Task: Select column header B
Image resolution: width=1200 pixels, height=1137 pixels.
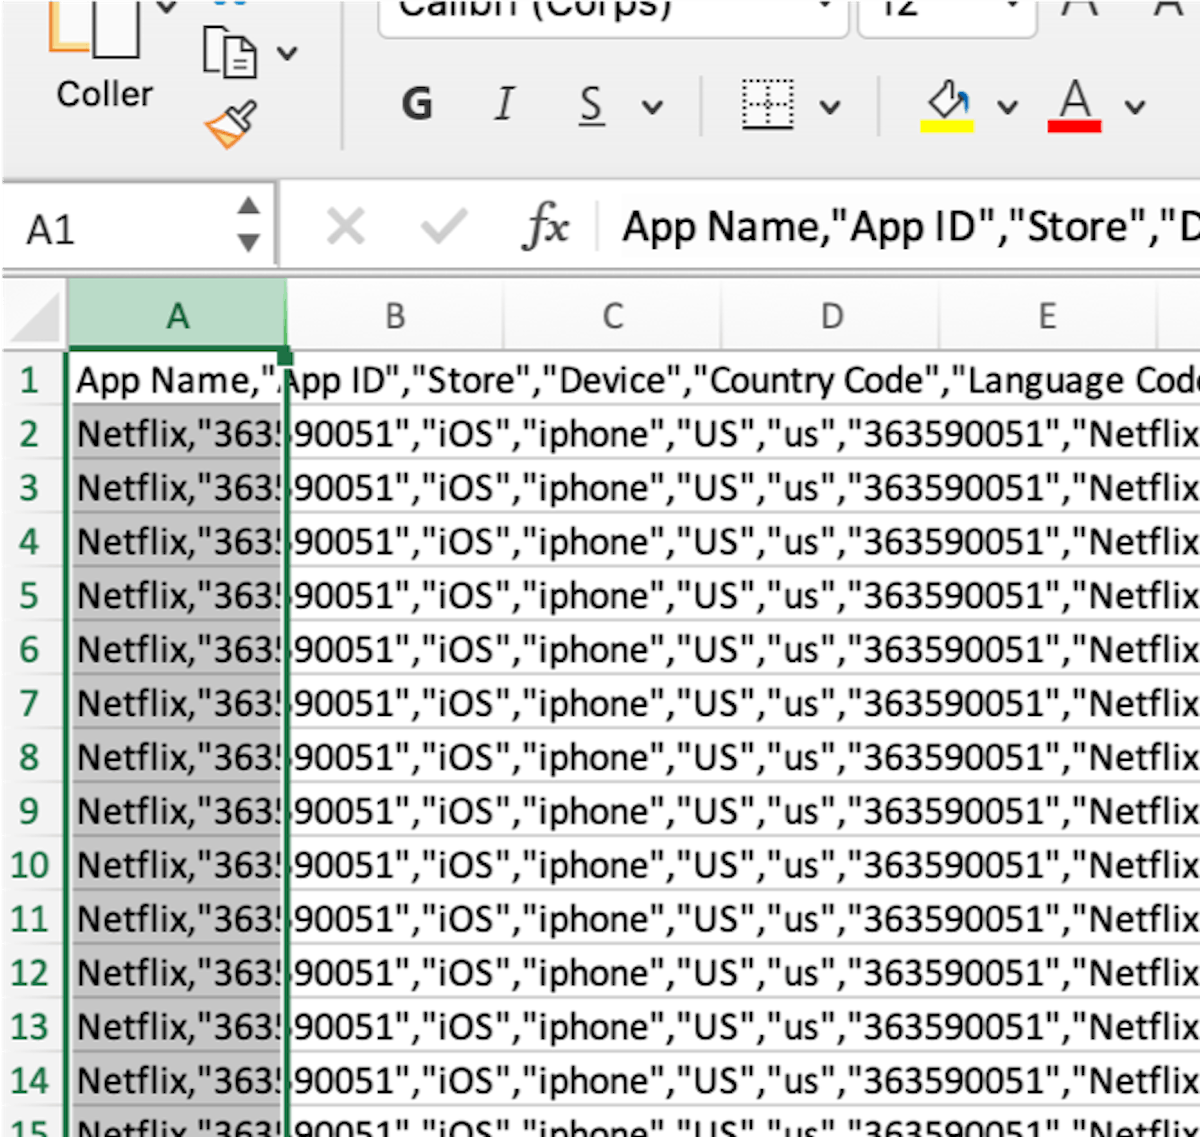Action: (395, 315)
